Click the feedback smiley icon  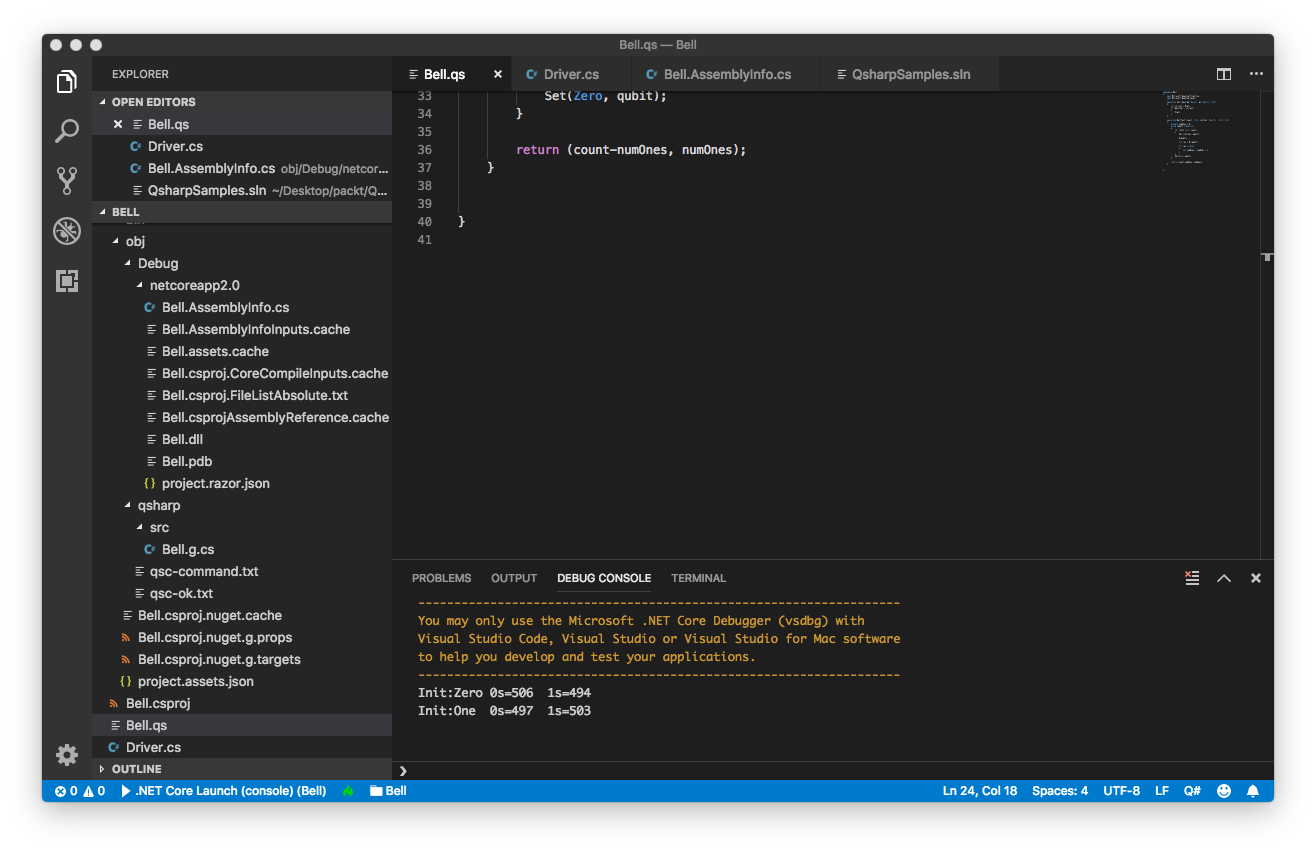[1223, 791]
